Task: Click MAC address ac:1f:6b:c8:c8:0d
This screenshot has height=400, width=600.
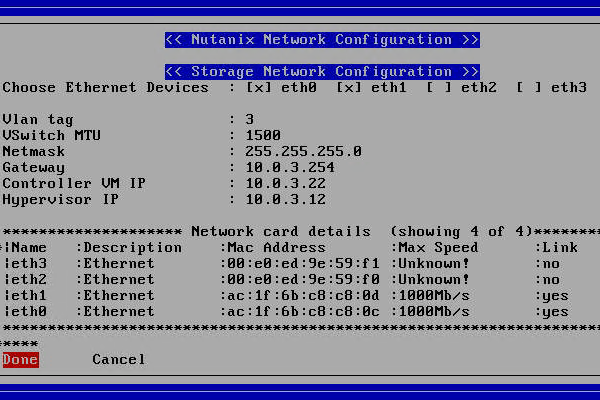Action: [x=303, y=296]
